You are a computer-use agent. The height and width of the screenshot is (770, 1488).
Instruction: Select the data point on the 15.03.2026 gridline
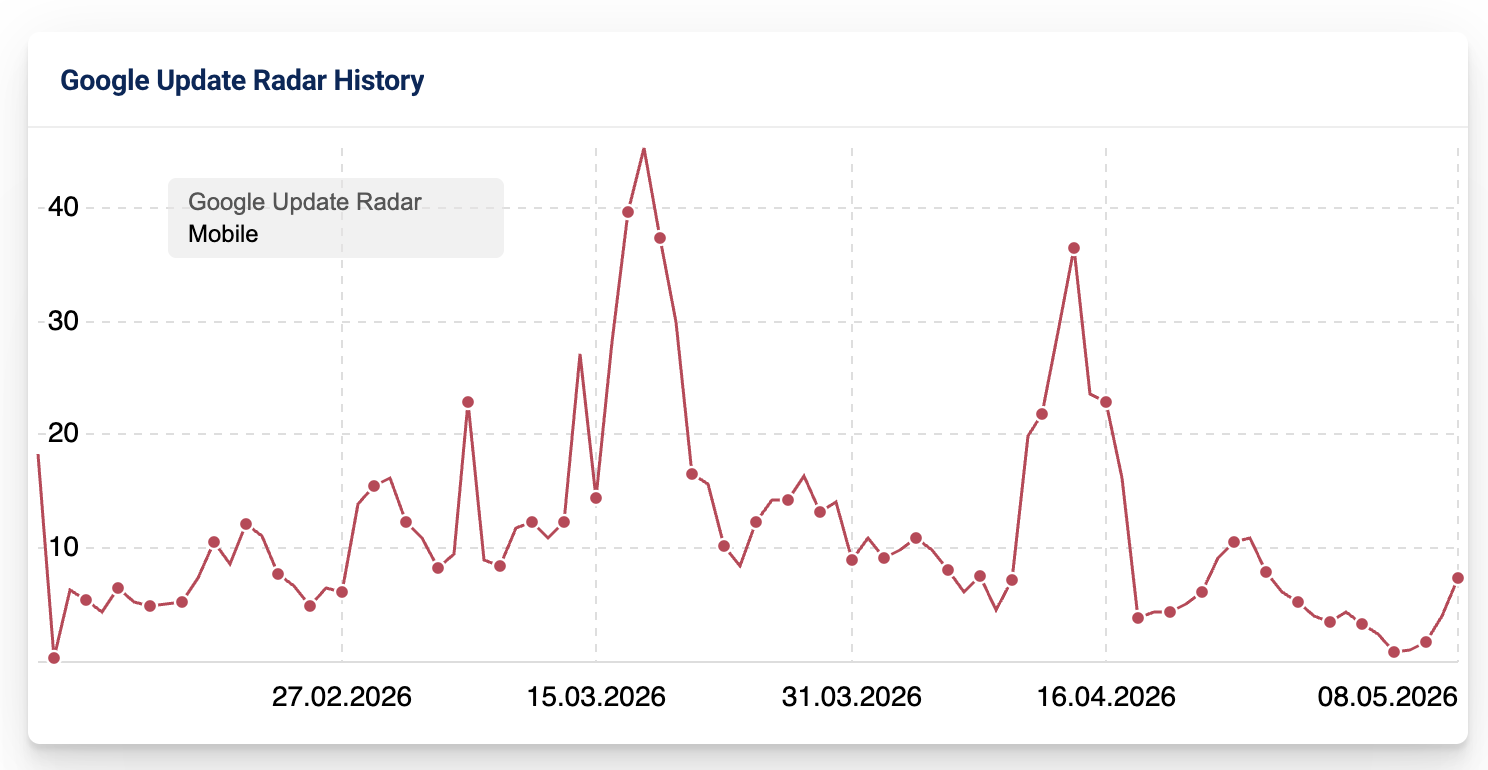coord(596,498)
